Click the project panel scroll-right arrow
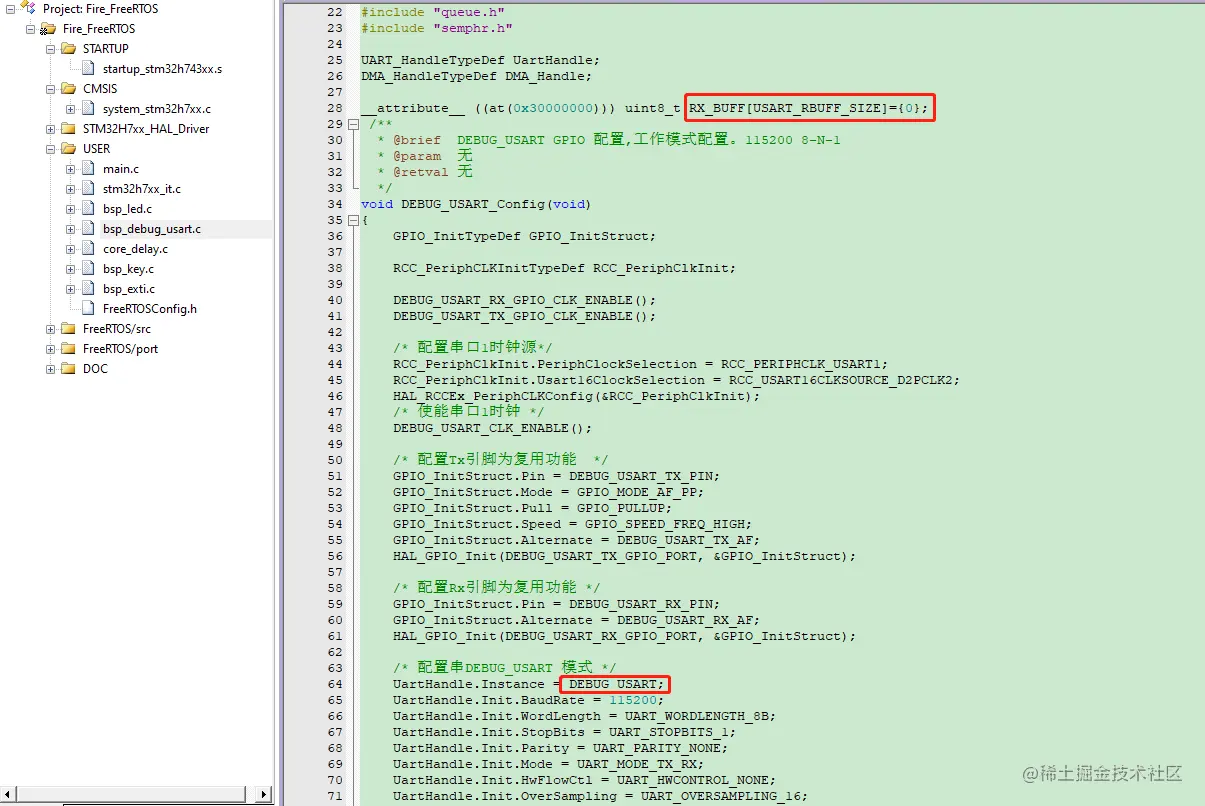1205x806 pixels. click(x=265, y=795)
